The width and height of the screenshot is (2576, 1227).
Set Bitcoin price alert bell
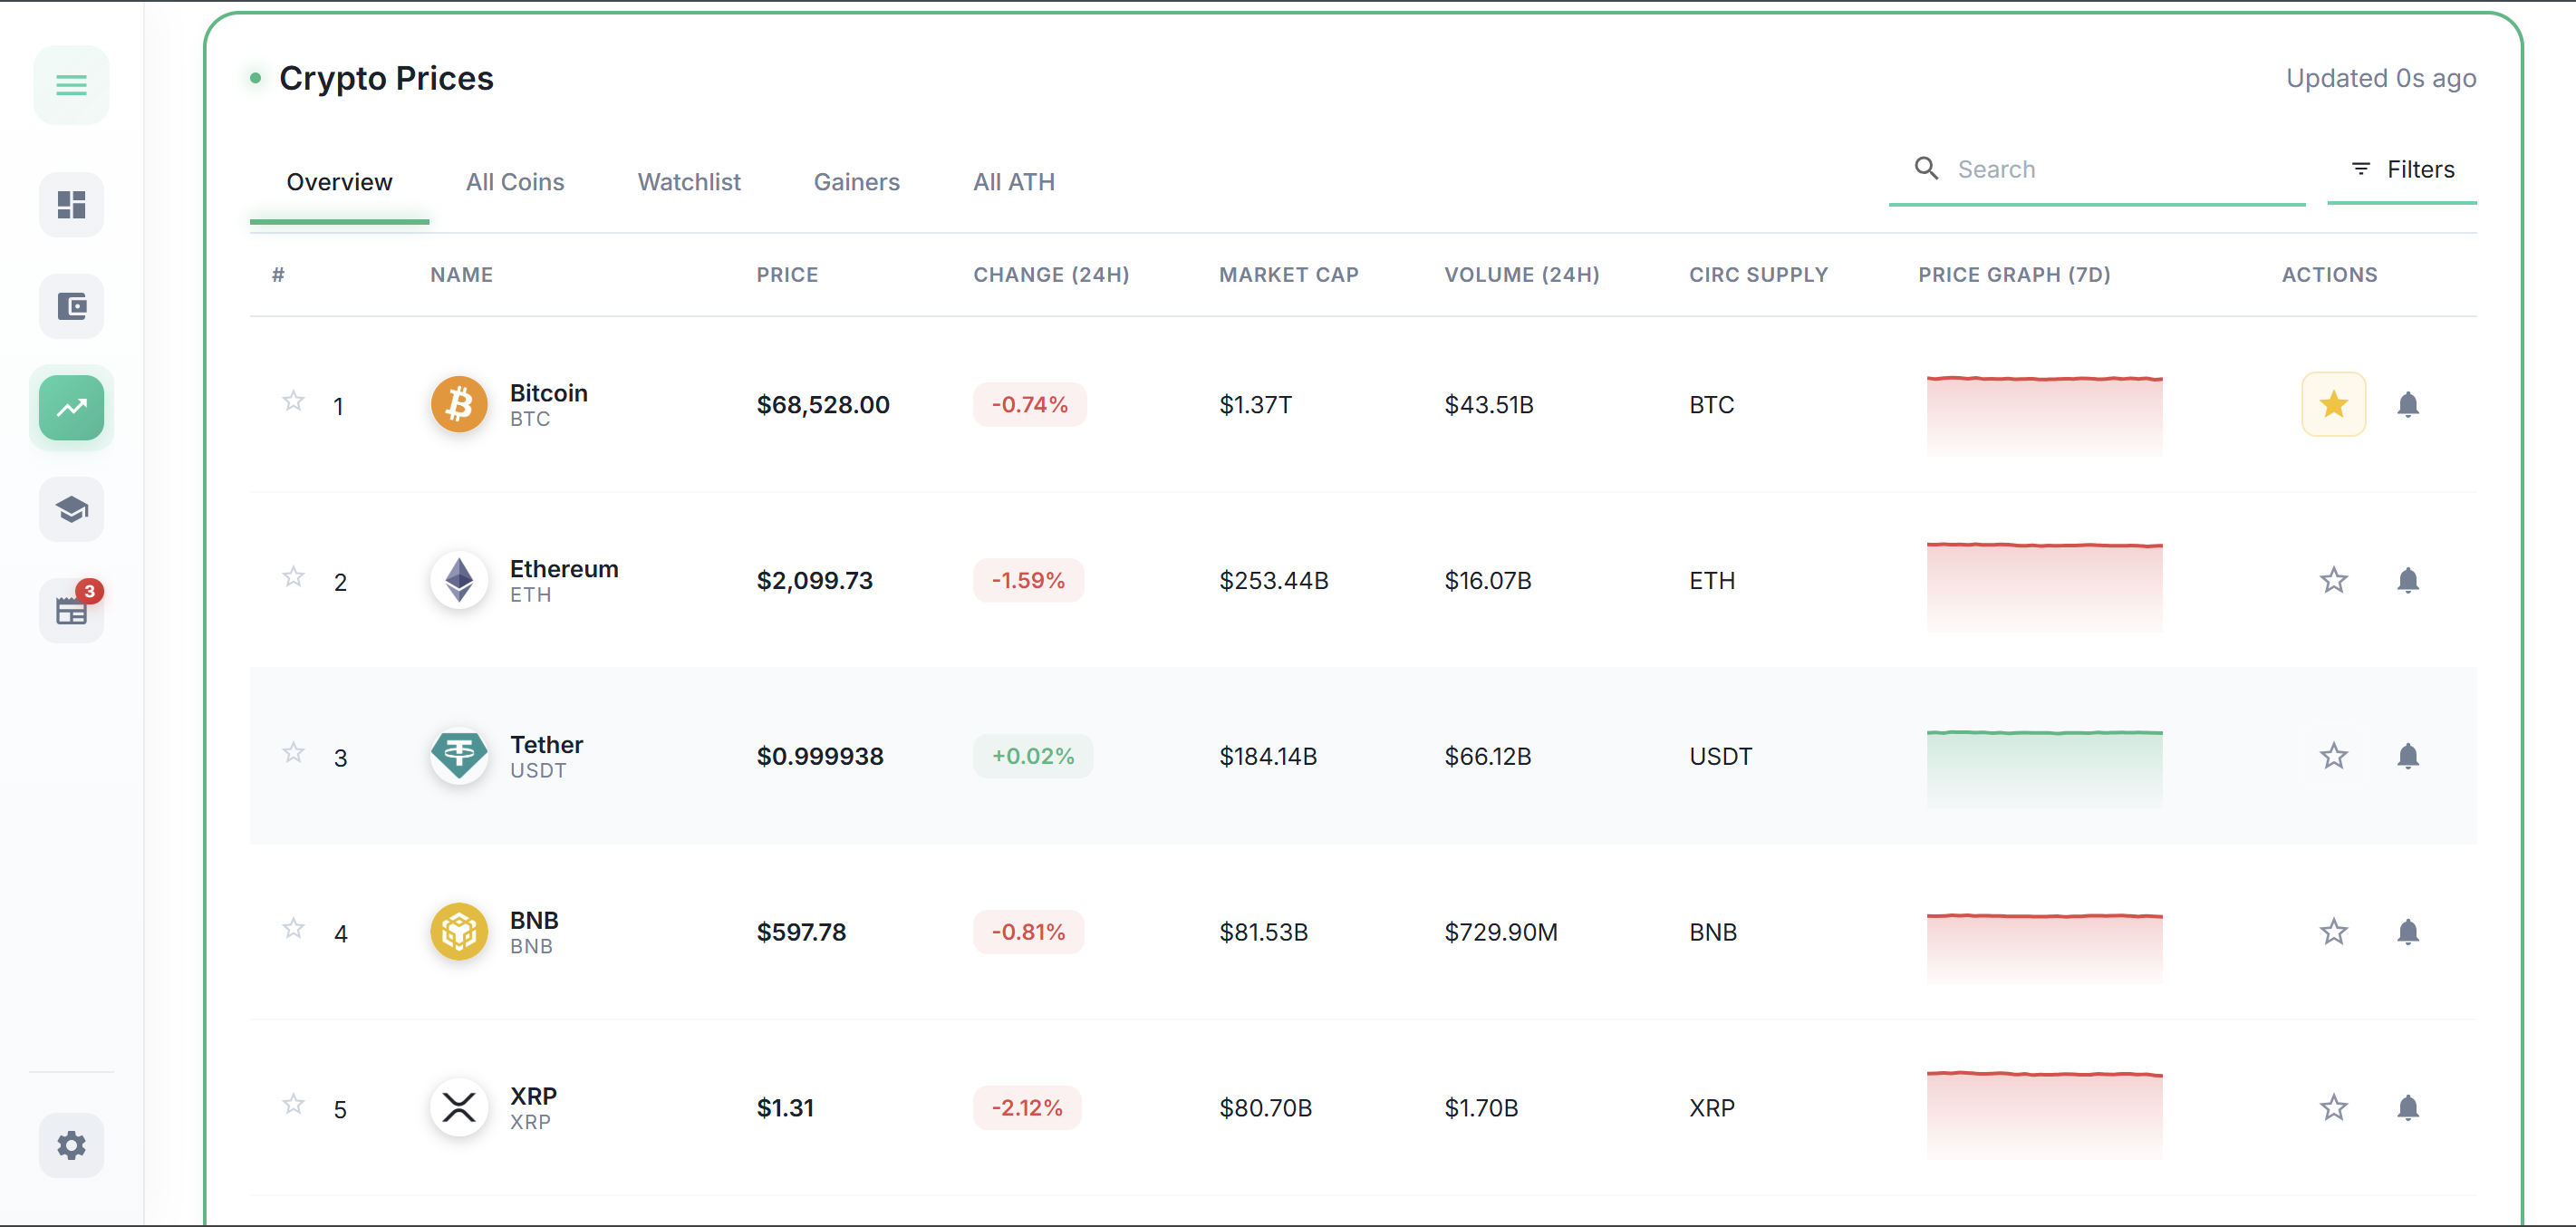click(2407, 404)
